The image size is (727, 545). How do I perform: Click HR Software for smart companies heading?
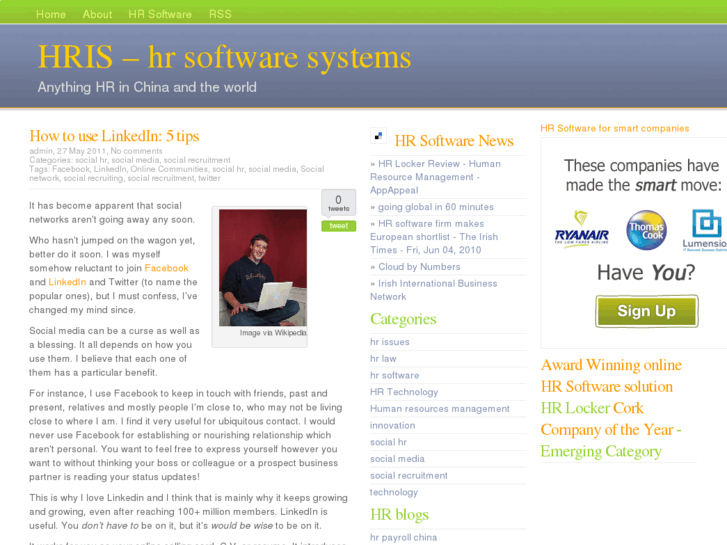pos(615,128)
